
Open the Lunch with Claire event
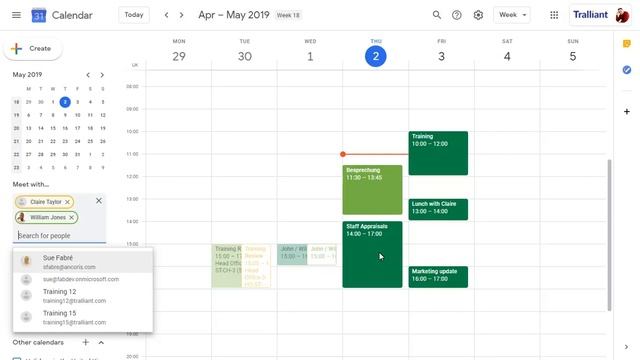pos(438,209)
